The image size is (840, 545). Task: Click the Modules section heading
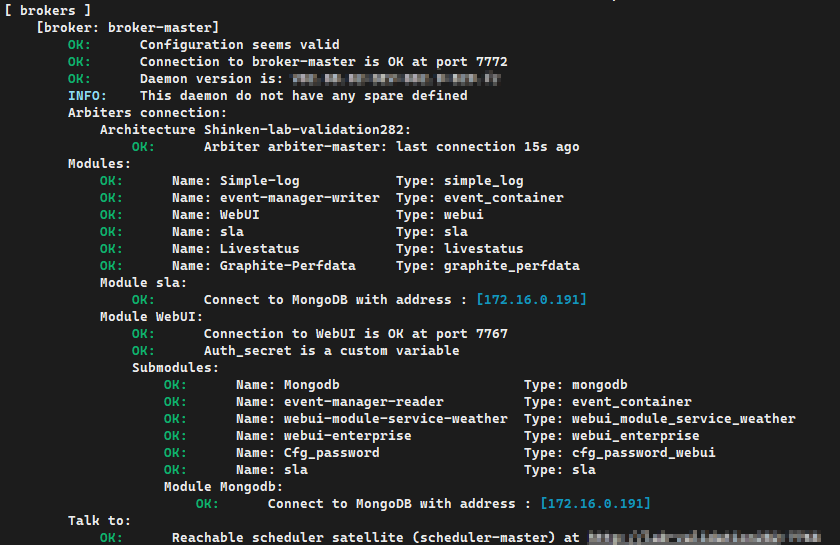pyautogui.click(x=99, y=164)
